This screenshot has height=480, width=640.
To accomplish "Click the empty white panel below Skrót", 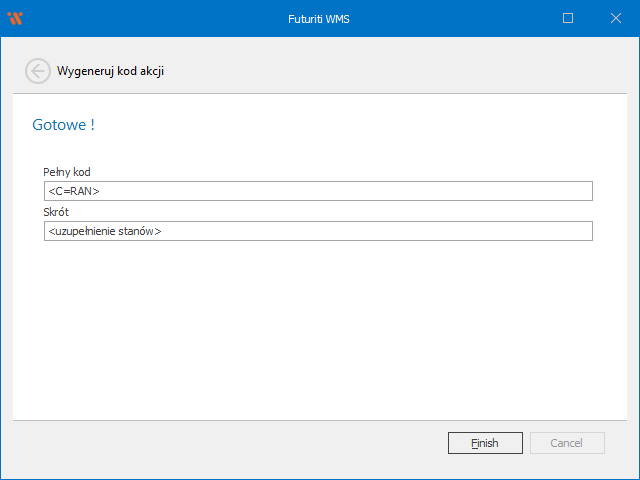I will [318, 330].
